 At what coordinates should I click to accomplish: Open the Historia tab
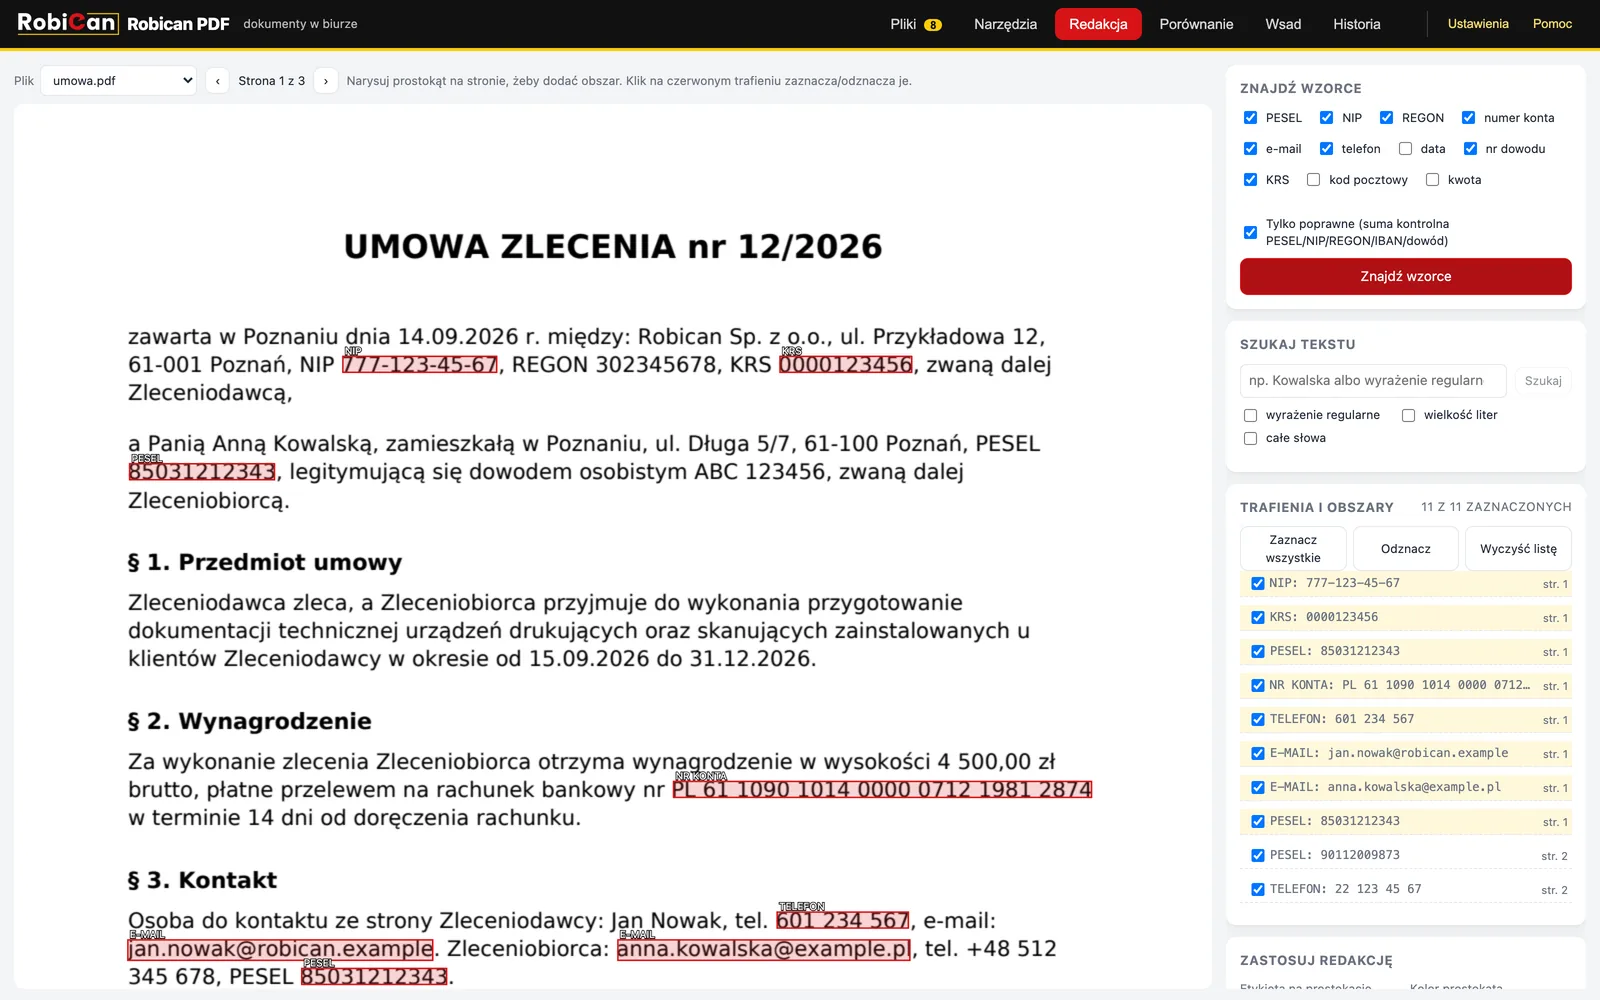pos(1356,24)
